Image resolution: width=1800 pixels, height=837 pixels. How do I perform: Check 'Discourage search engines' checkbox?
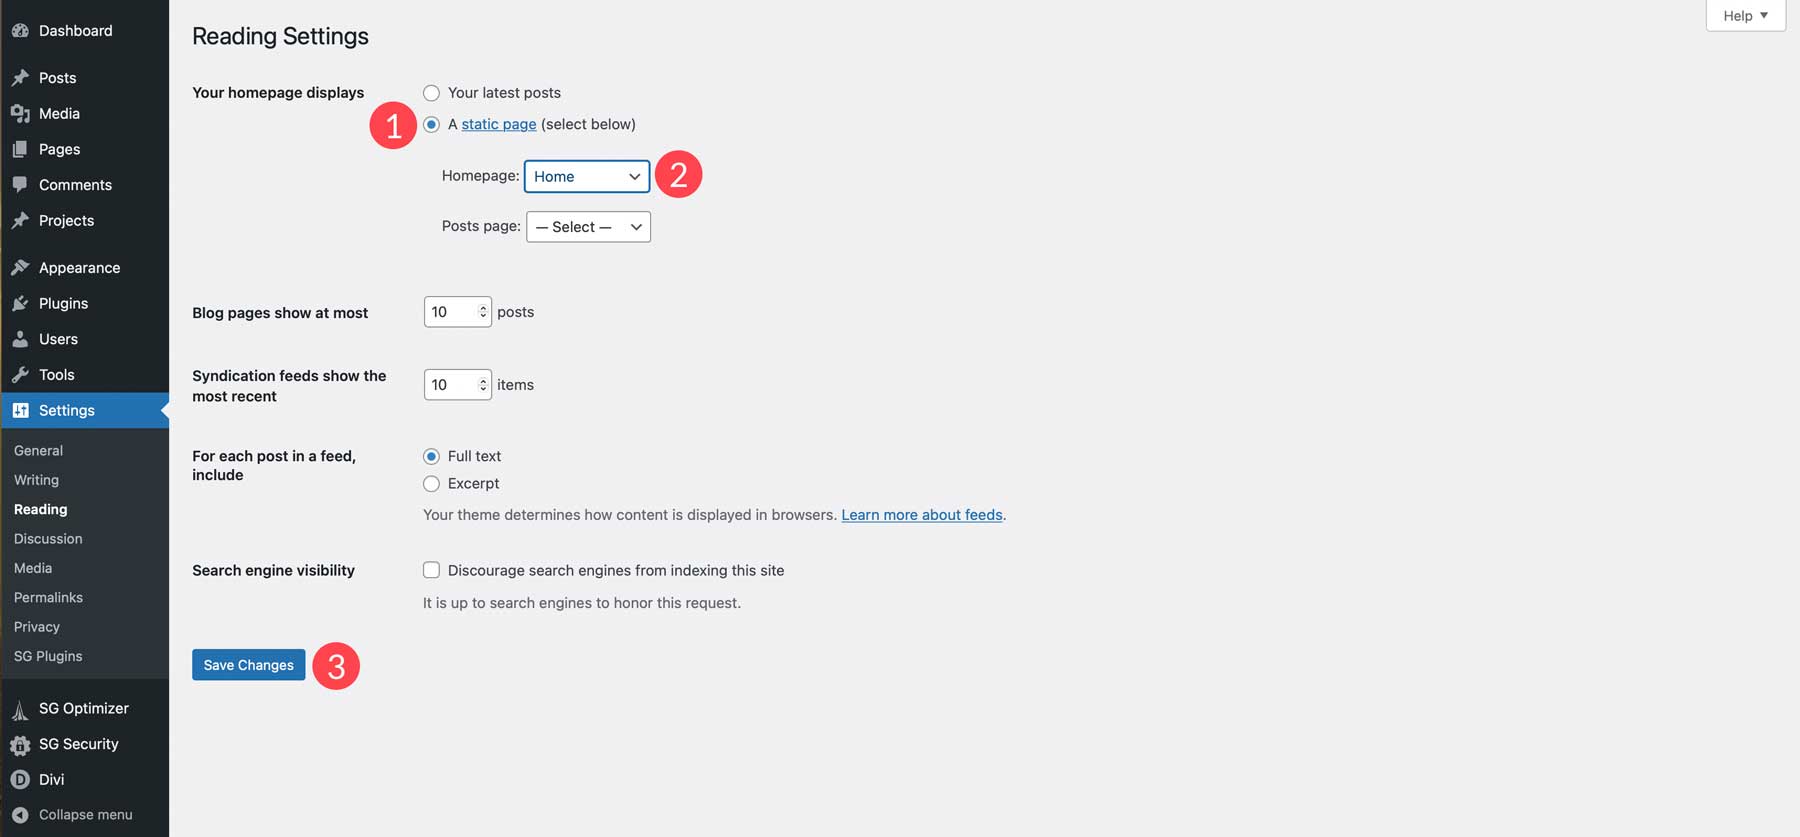[431, 570]
